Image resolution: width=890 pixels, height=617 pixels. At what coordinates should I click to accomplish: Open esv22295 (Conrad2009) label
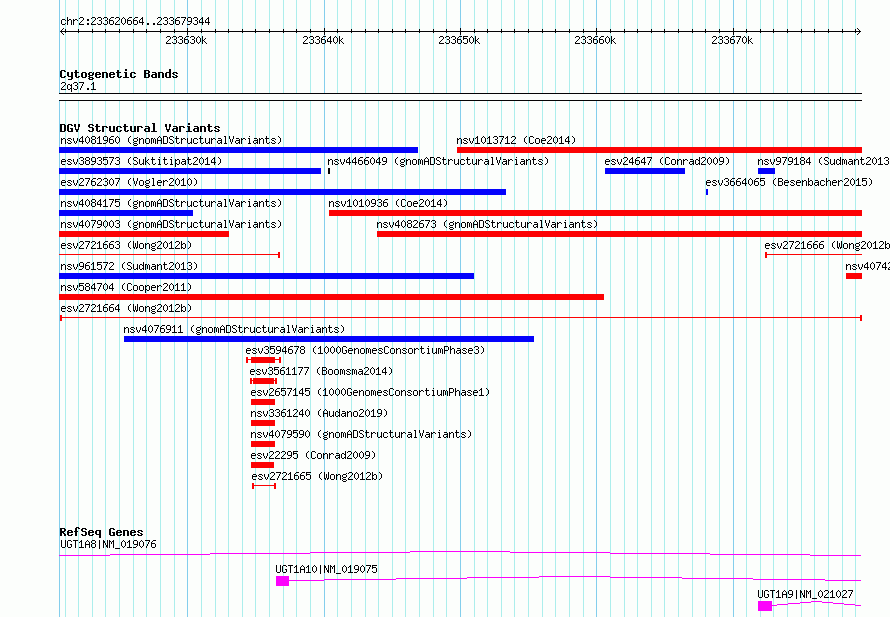click(x=313, y=455)
